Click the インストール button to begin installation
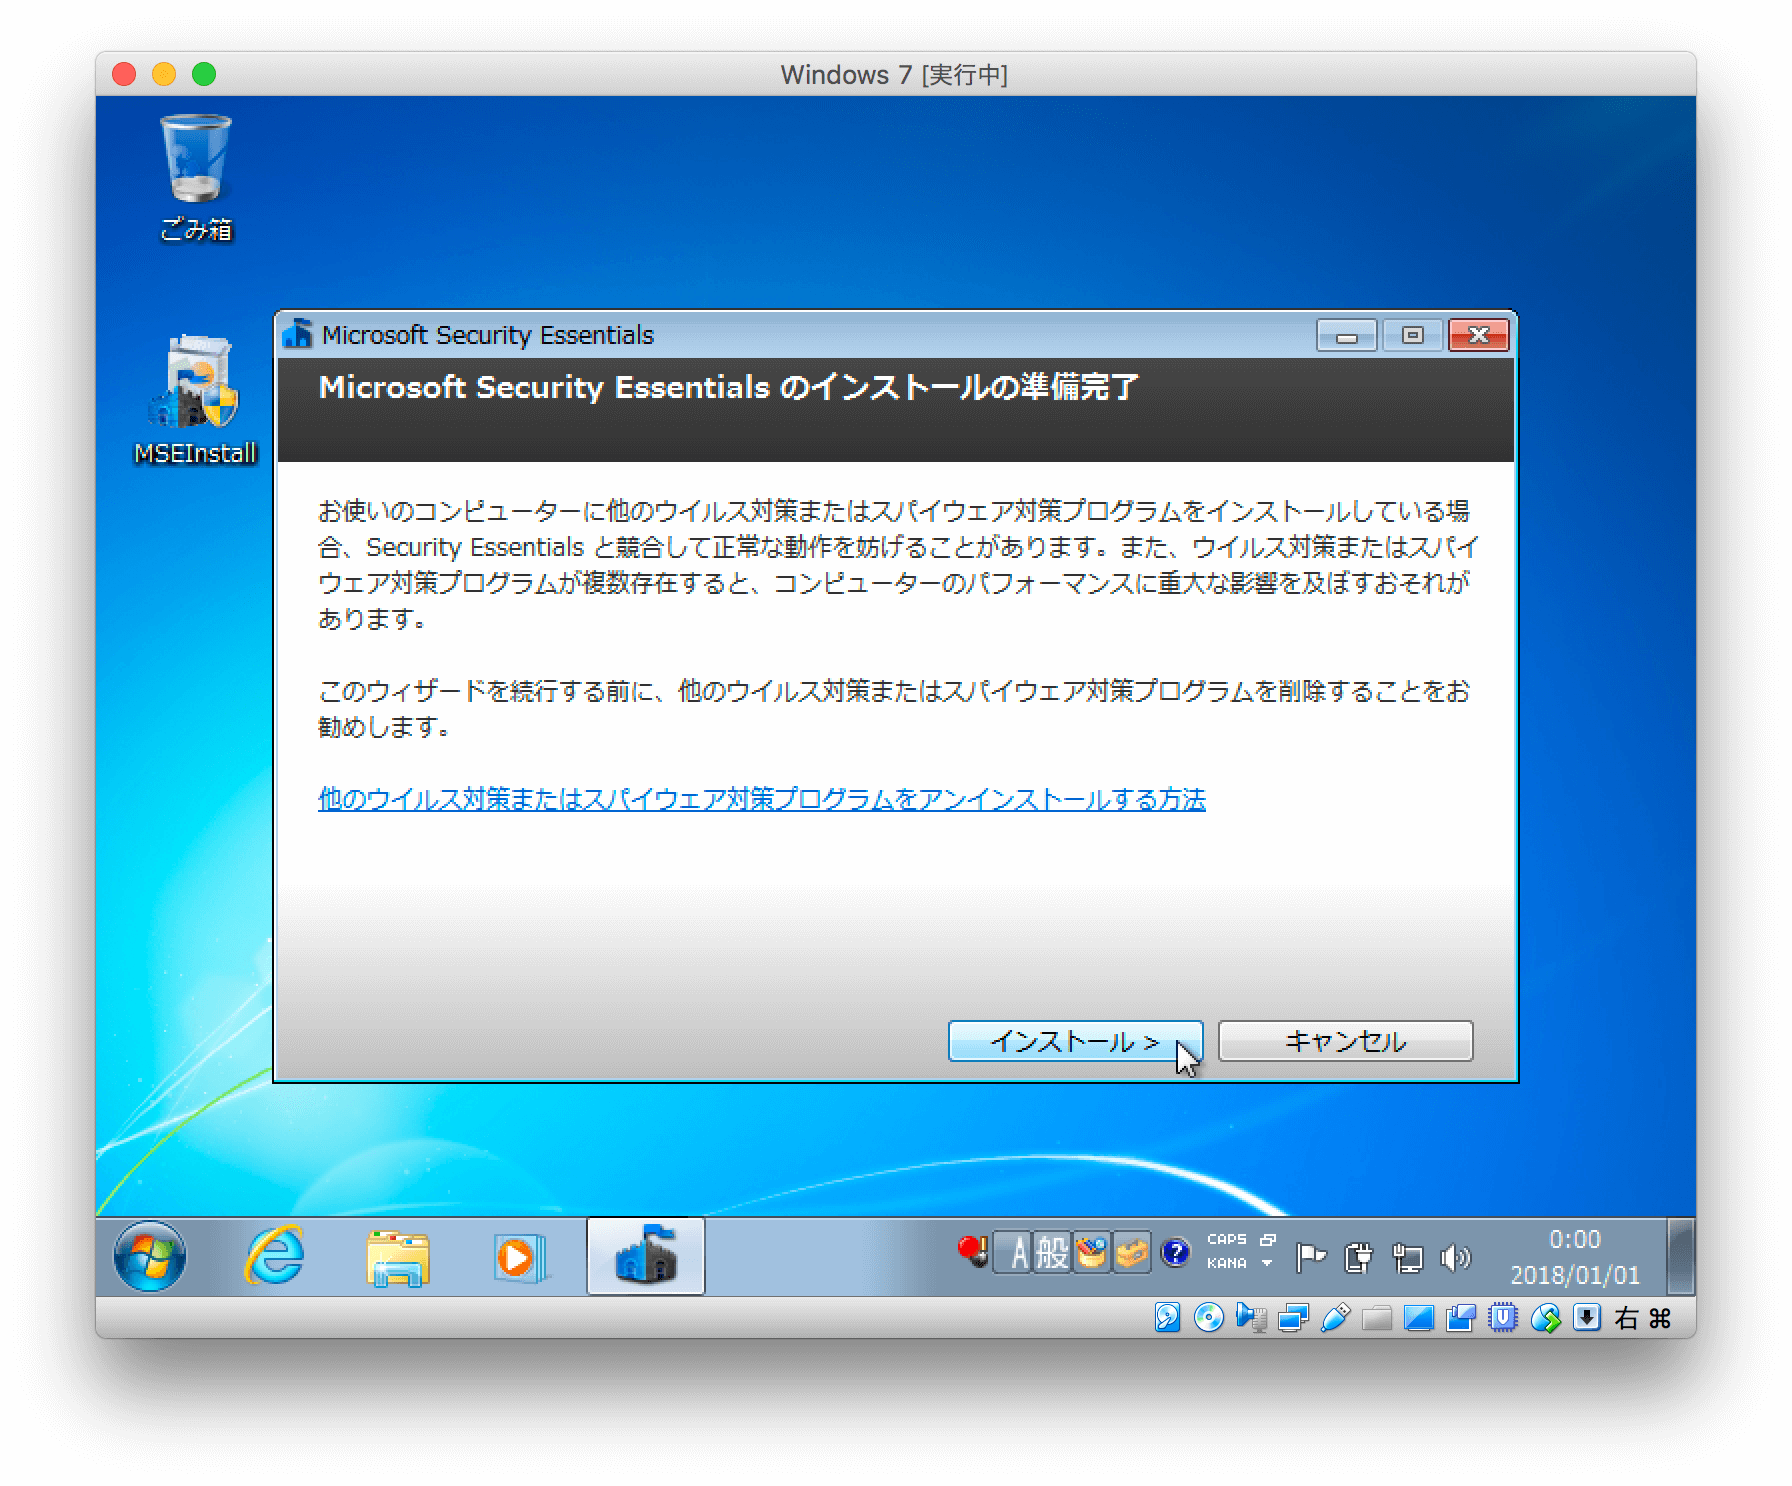Viewport: 1792px width, 1486px height. point(1075,1040)
